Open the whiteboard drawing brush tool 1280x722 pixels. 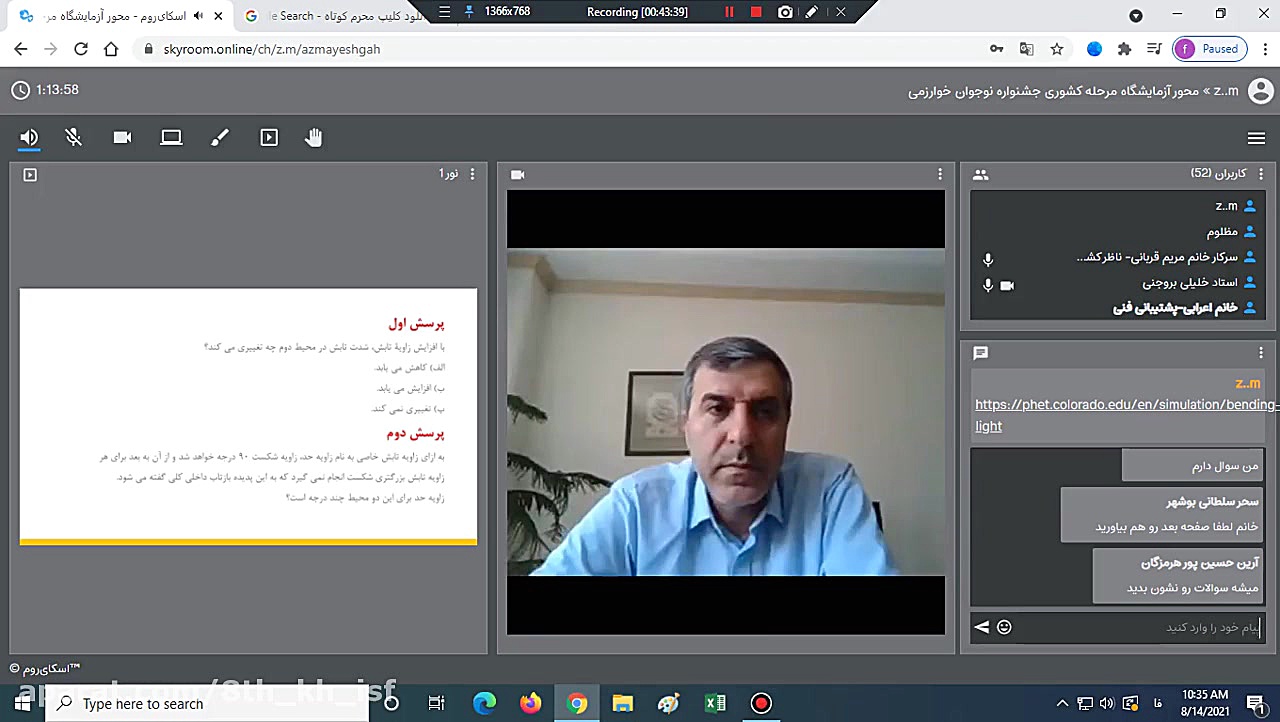[219, 137]
